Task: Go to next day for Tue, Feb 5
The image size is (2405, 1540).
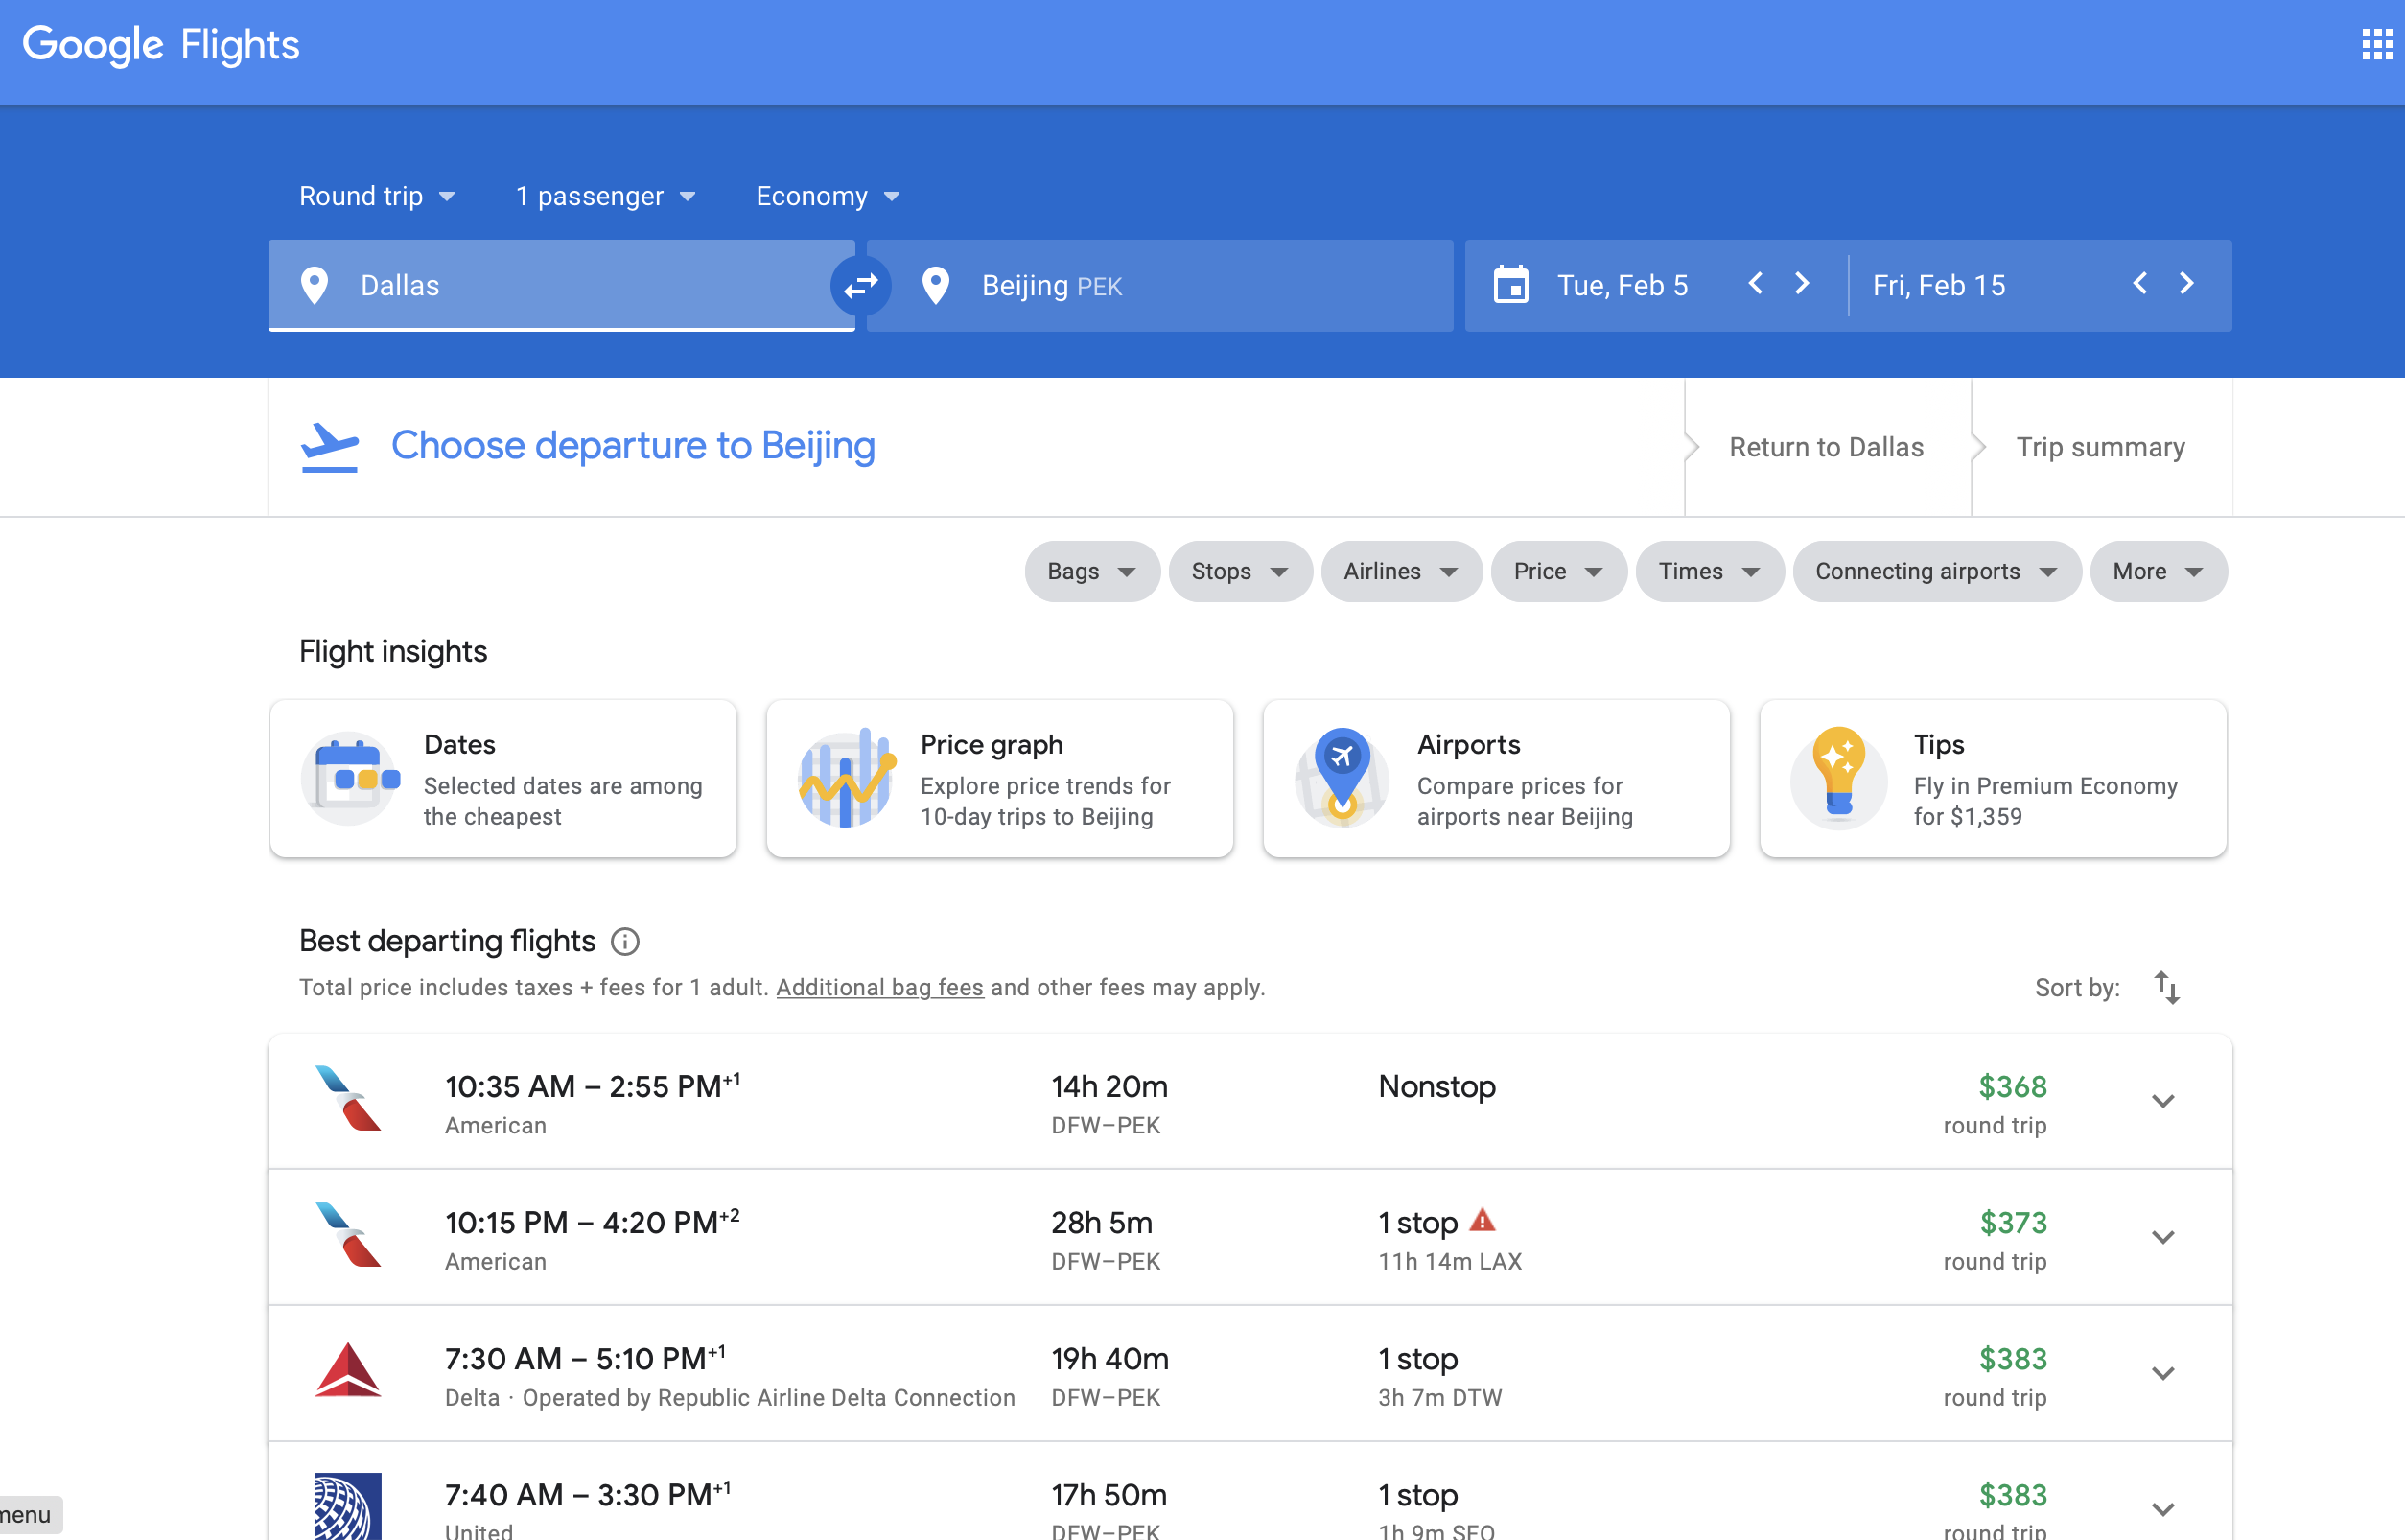Action: click(x=1802, y=284)
